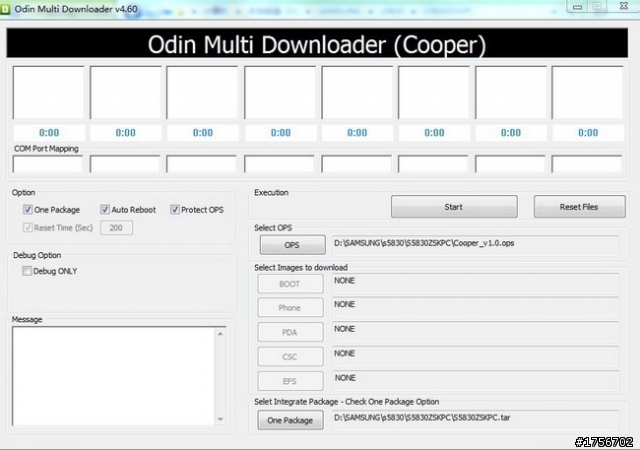This screenshot has width=640, height=450.
Task: Toggle the Protect OPS checkbox
Action: tap(175, 210)
